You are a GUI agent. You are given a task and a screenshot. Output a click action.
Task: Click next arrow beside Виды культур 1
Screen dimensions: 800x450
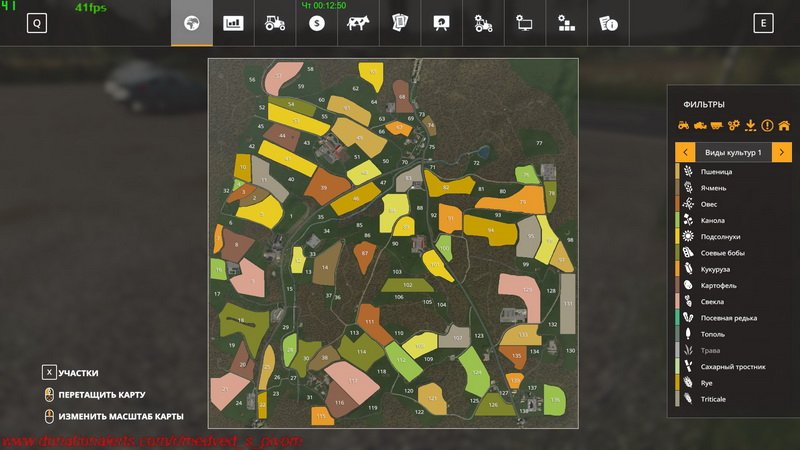tap(782, 152)
